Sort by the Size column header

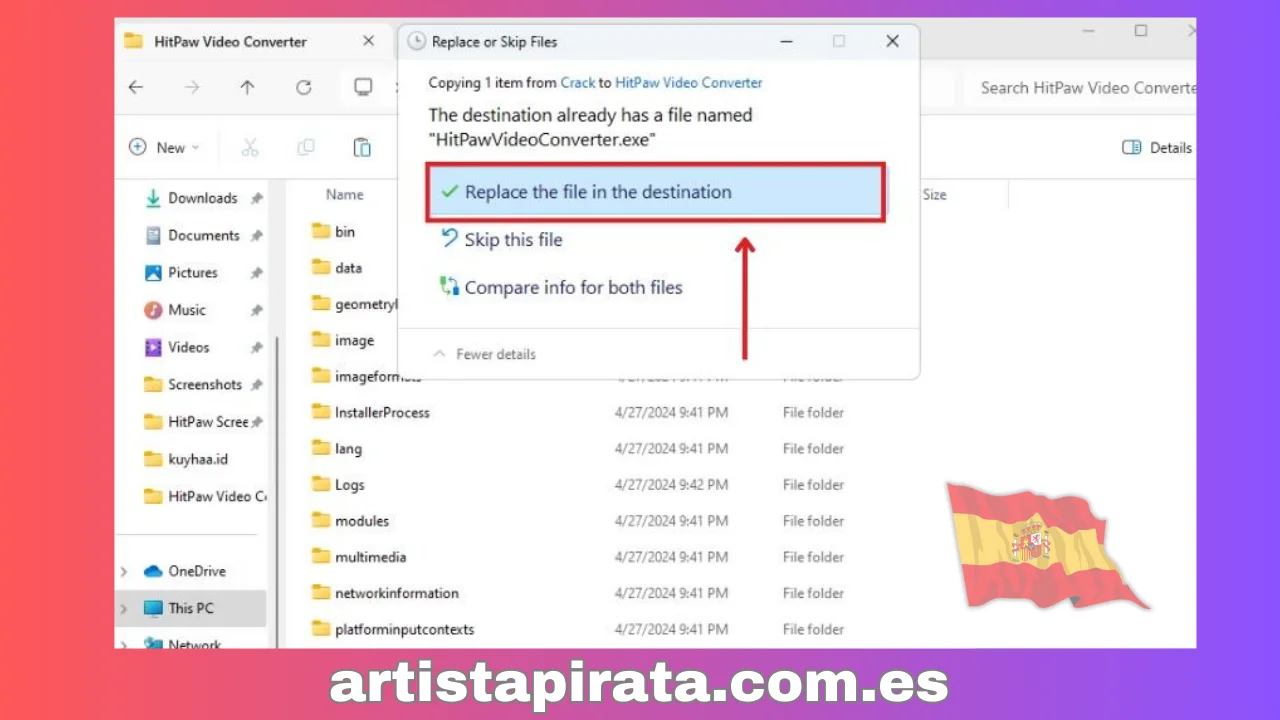pyautogui.click(x=934, y=195)
